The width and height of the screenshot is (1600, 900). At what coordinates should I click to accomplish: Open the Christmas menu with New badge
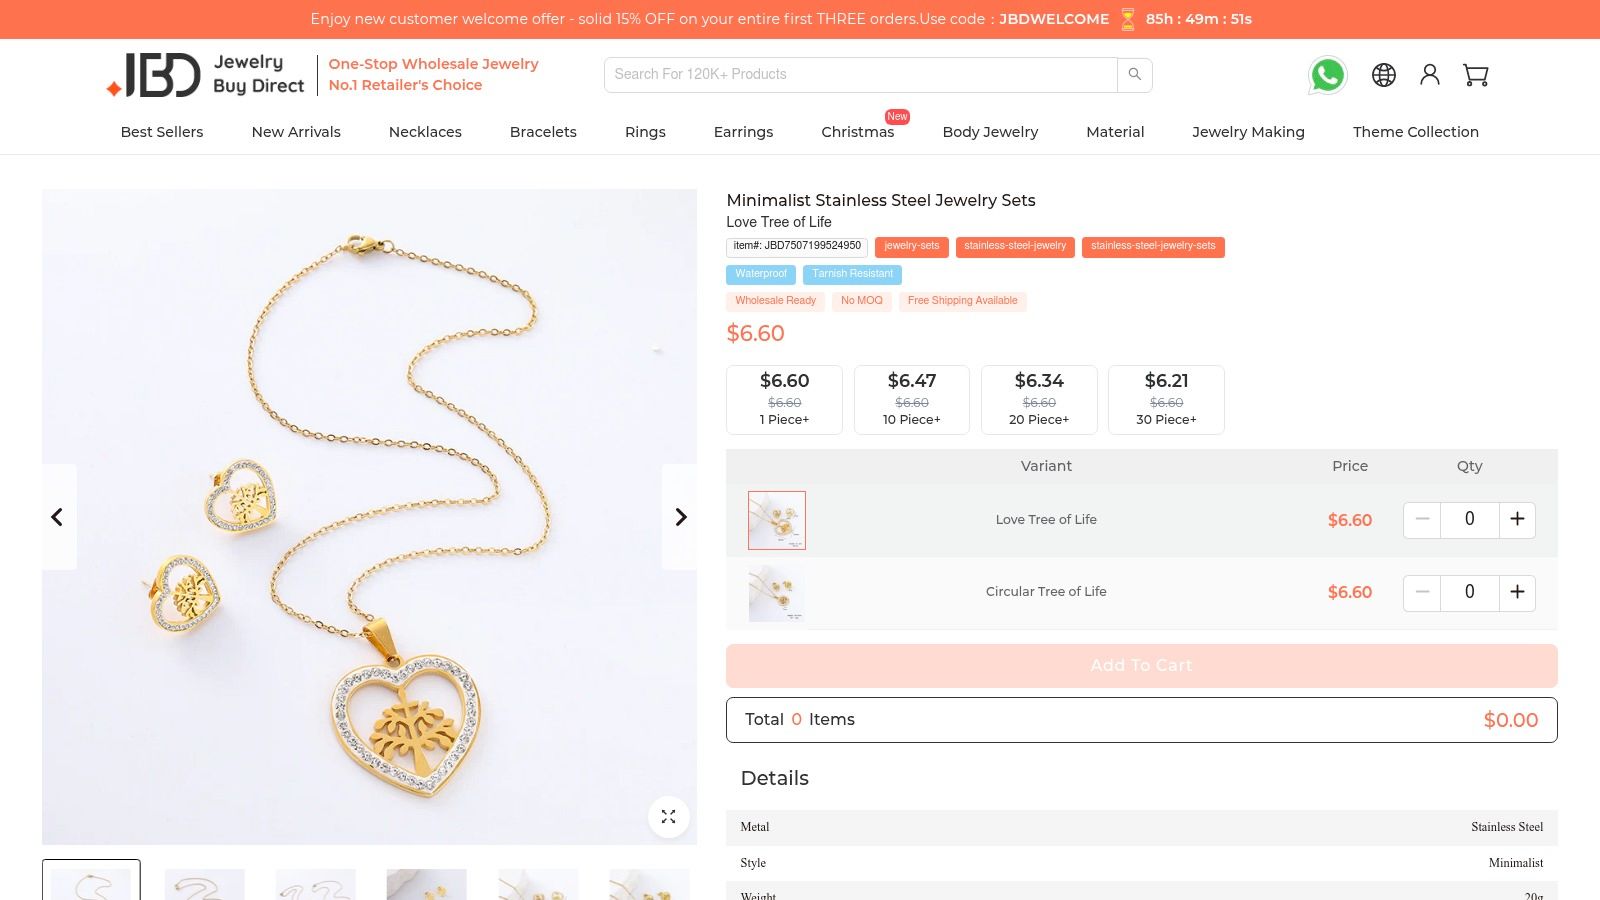point(857,131)
